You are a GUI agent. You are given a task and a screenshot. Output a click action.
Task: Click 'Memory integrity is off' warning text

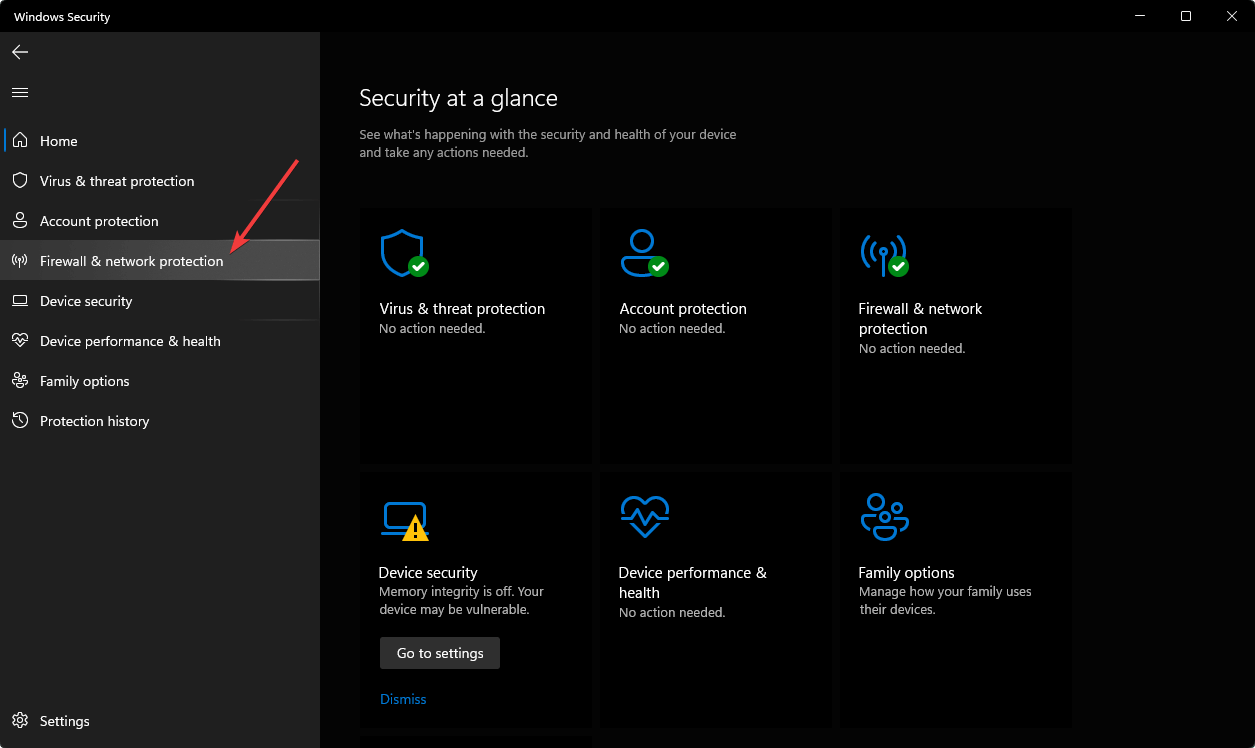pos(461,600)
